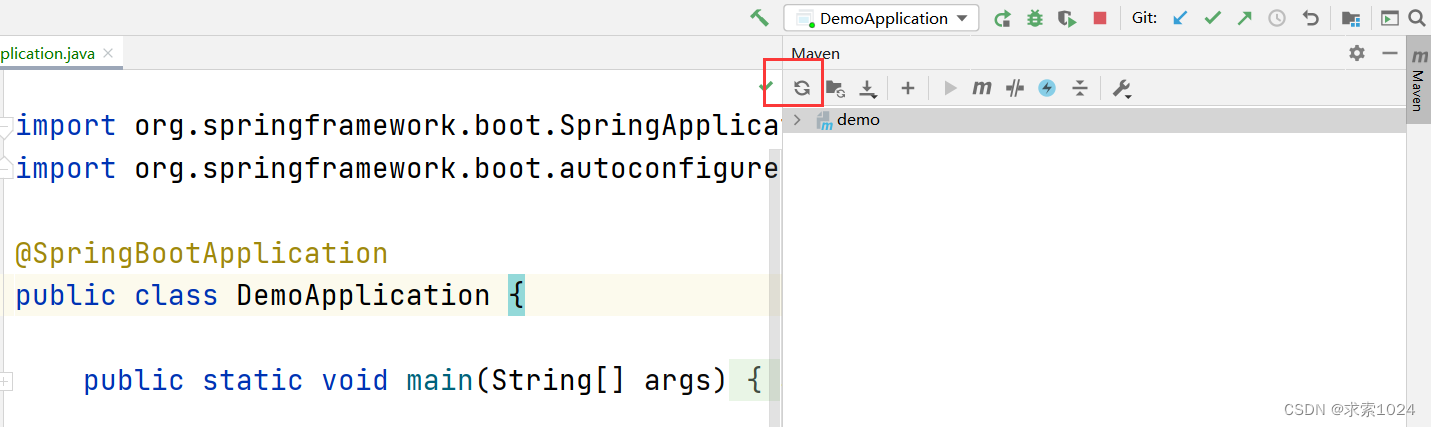Show Git history clock icon
The width and height of the screenshot is (1431, 427).
[1277, 18]
